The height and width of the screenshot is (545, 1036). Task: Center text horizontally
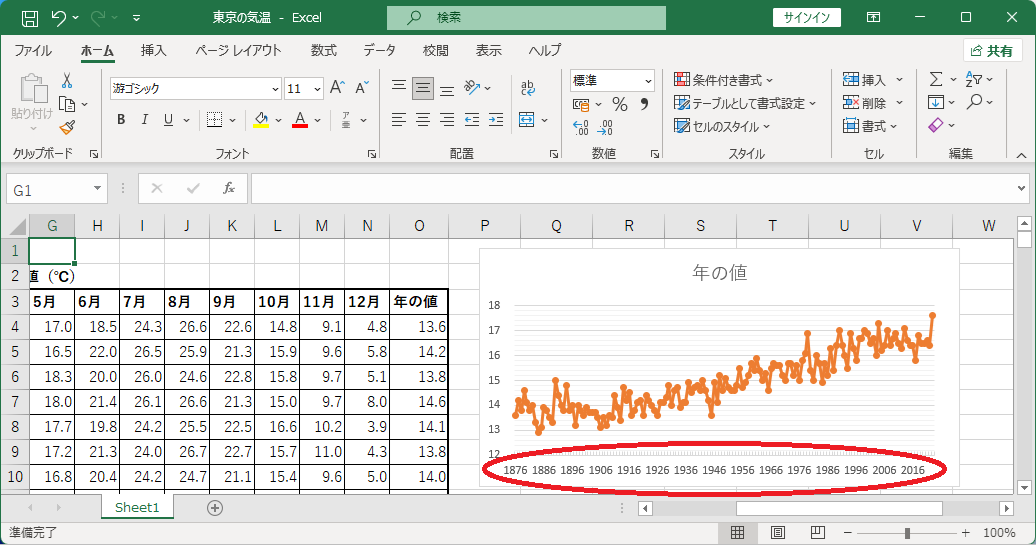click(x=423, y=120)
